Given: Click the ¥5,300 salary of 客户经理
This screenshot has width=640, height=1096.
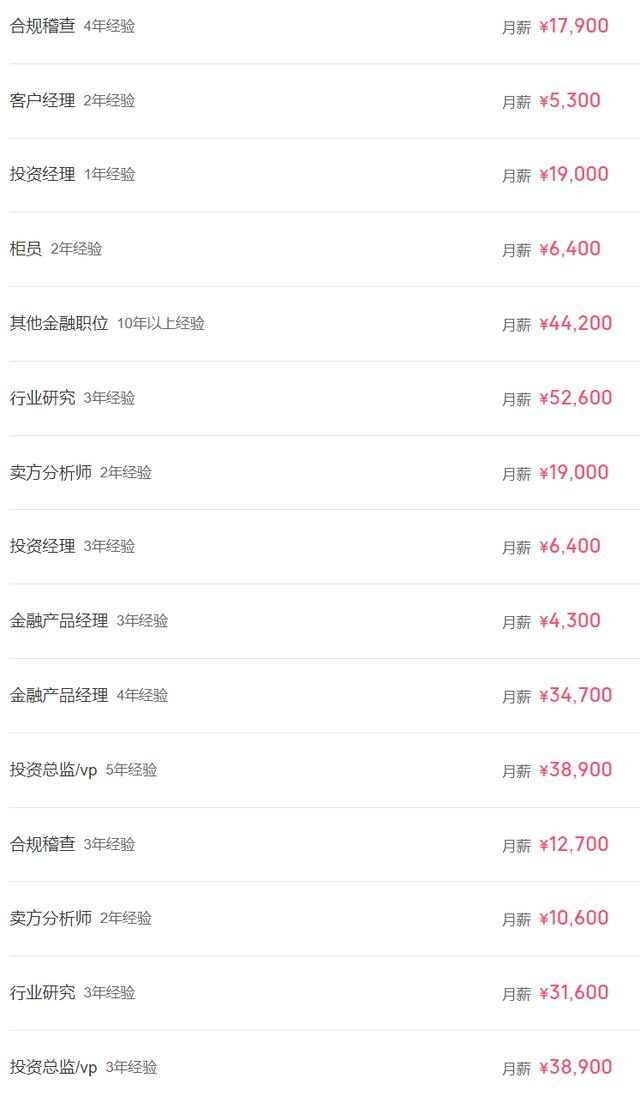Looking at the screenshot, I should [569, 100].
